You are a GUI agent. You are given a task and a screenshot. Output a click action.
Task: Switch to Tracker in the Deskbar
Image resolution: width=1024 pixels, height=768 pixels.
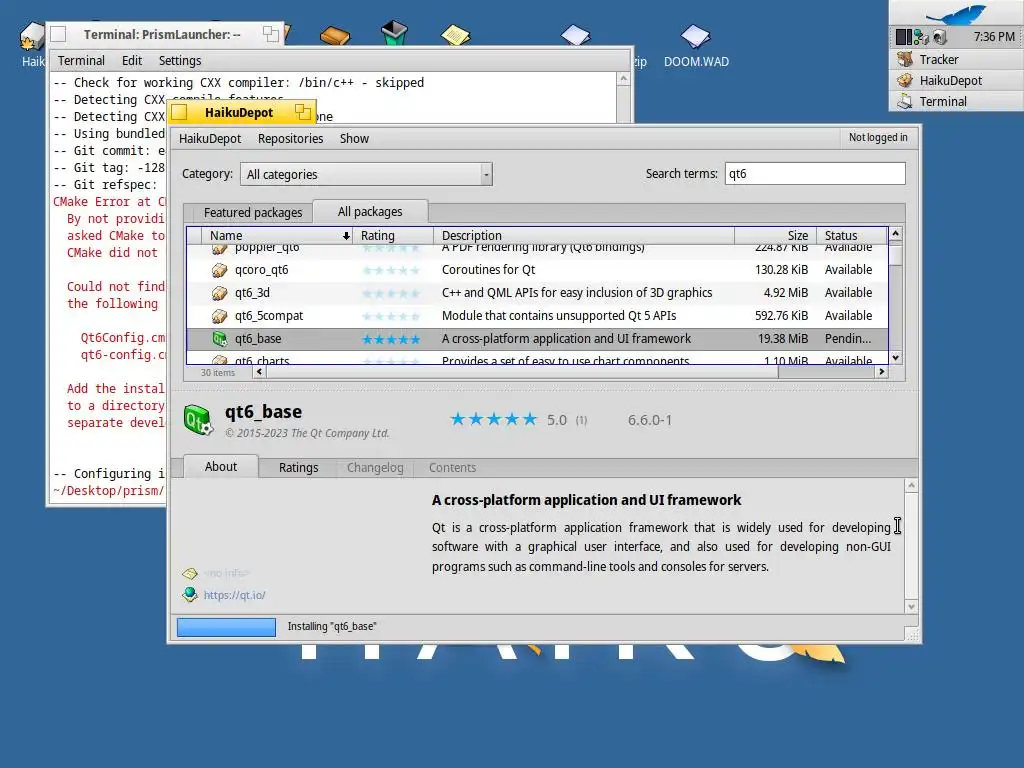pos(956,59)
